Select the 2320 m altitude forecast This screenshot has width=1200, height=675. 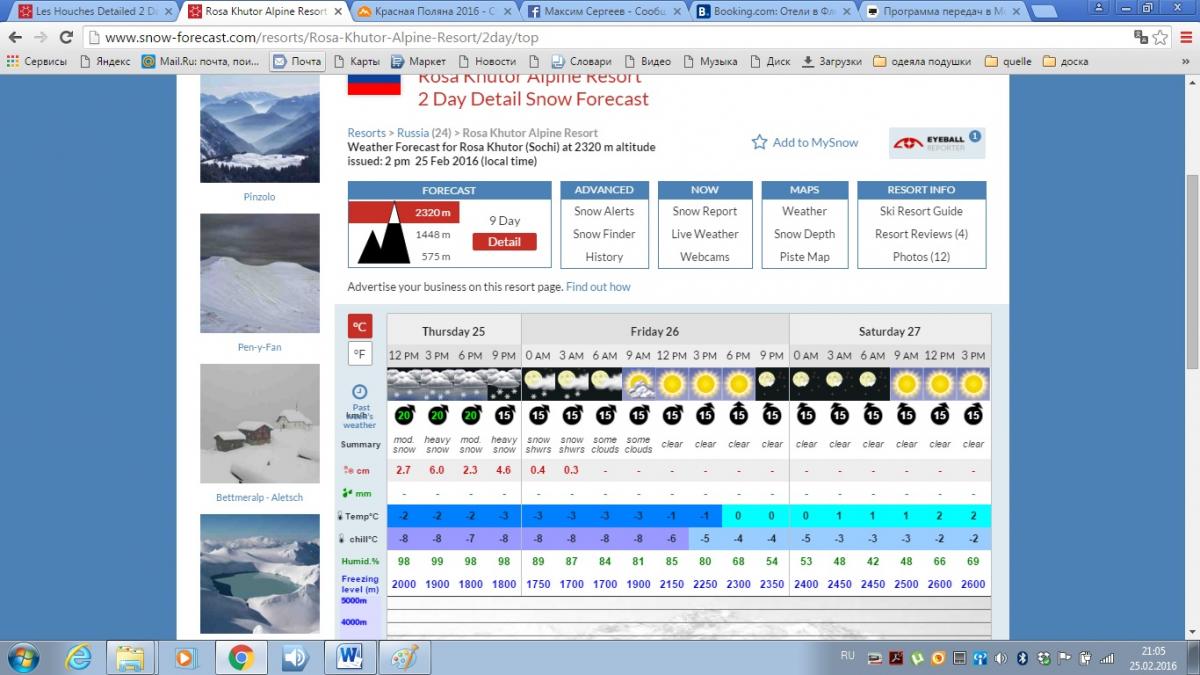[433, 212]
